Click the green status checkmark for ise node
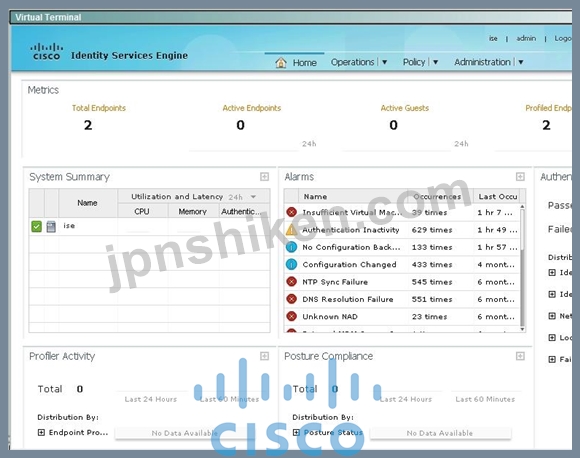Screen dimensions: 580x458 [x=36, y=226]
